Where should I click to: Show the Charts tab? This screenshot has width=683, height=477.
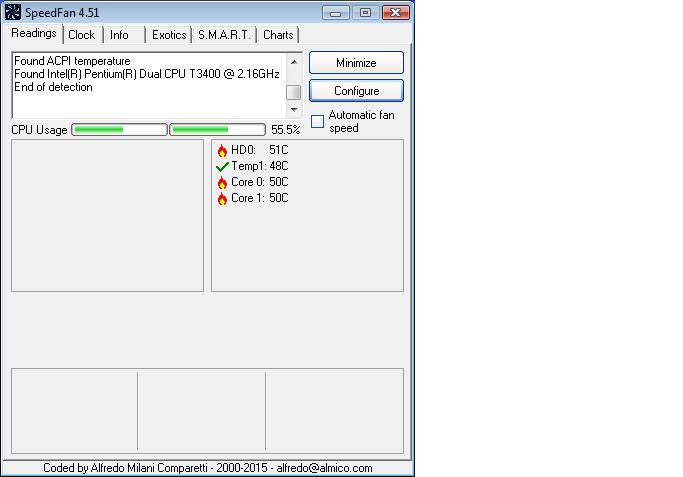pos(278,35)
